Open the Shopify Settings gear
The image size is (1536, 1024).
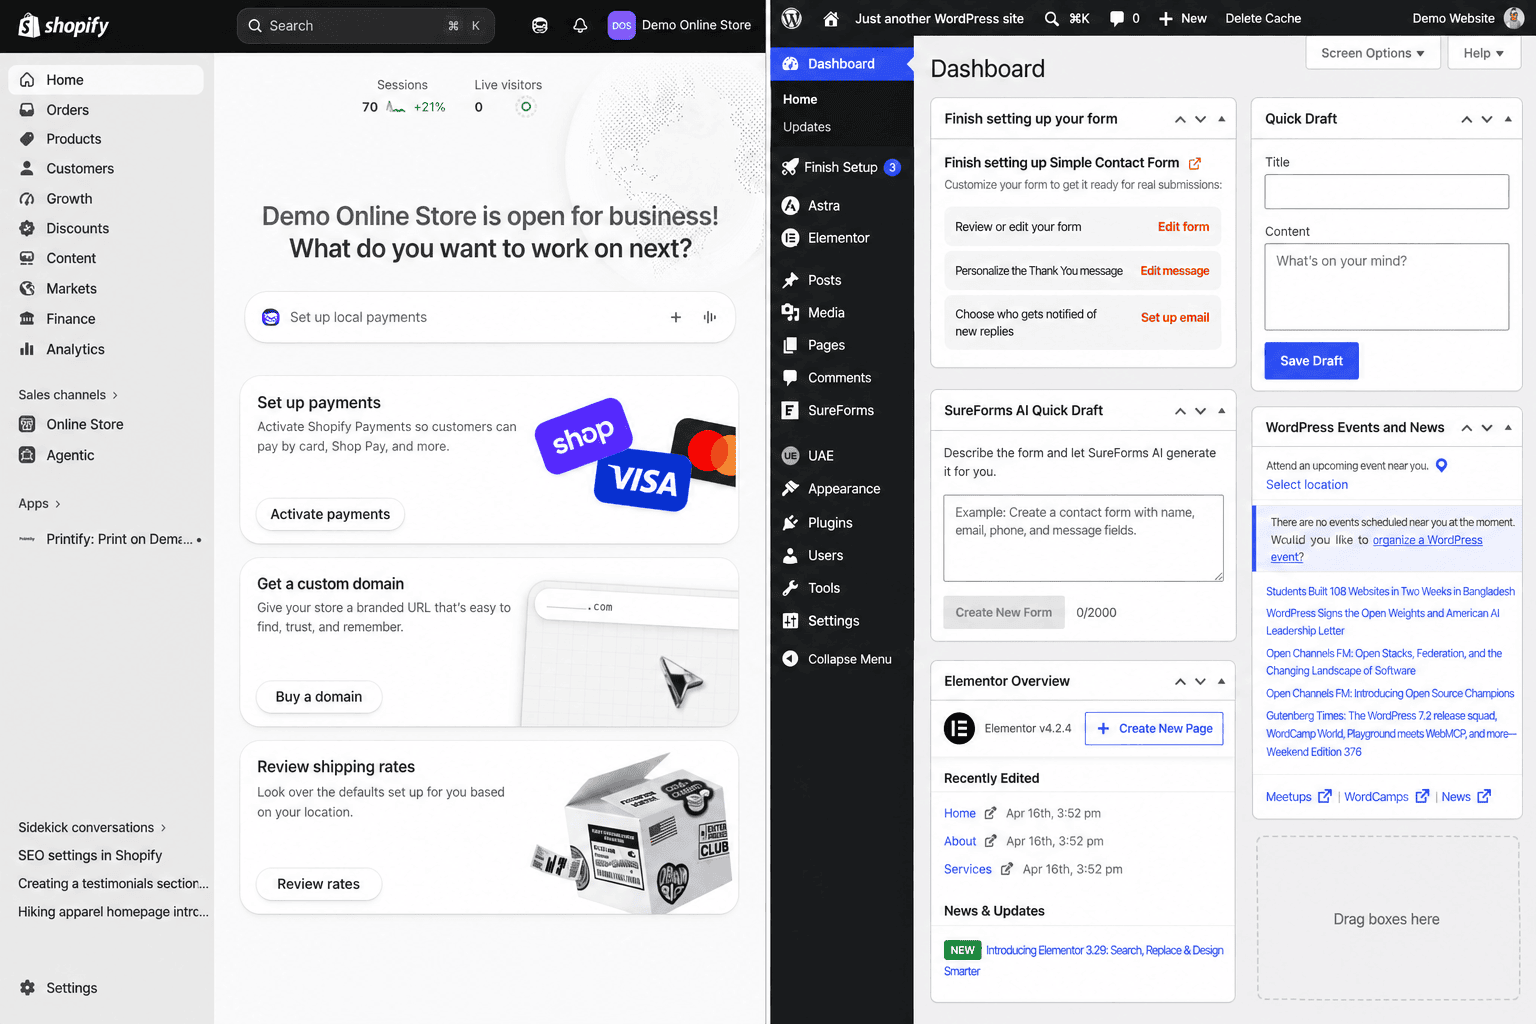(28, 988)
